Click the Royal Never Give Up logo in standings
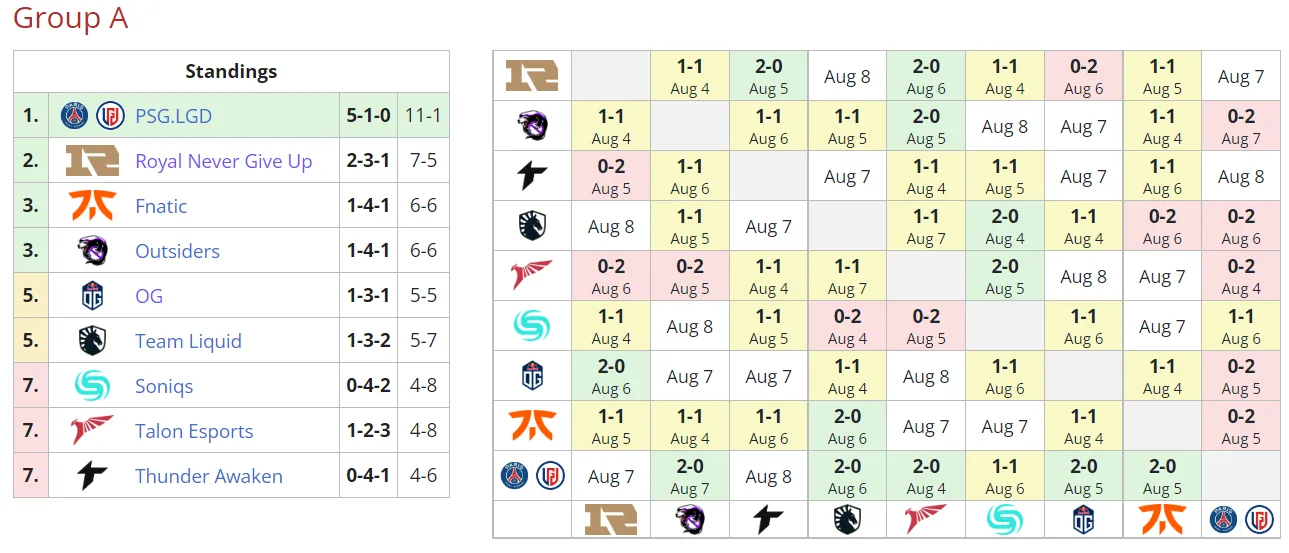The width and height of the screenshot is (1289, 553). click(x=92, y=161)
